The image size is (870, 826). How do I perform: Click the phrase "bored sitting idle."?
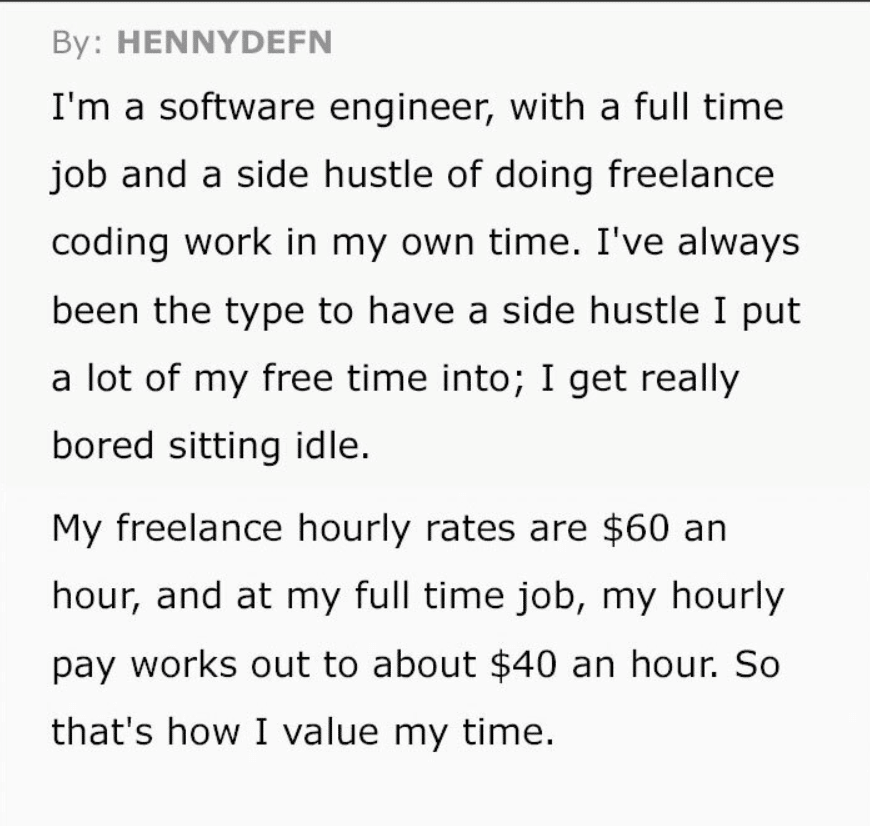click(x=211, y=445)
